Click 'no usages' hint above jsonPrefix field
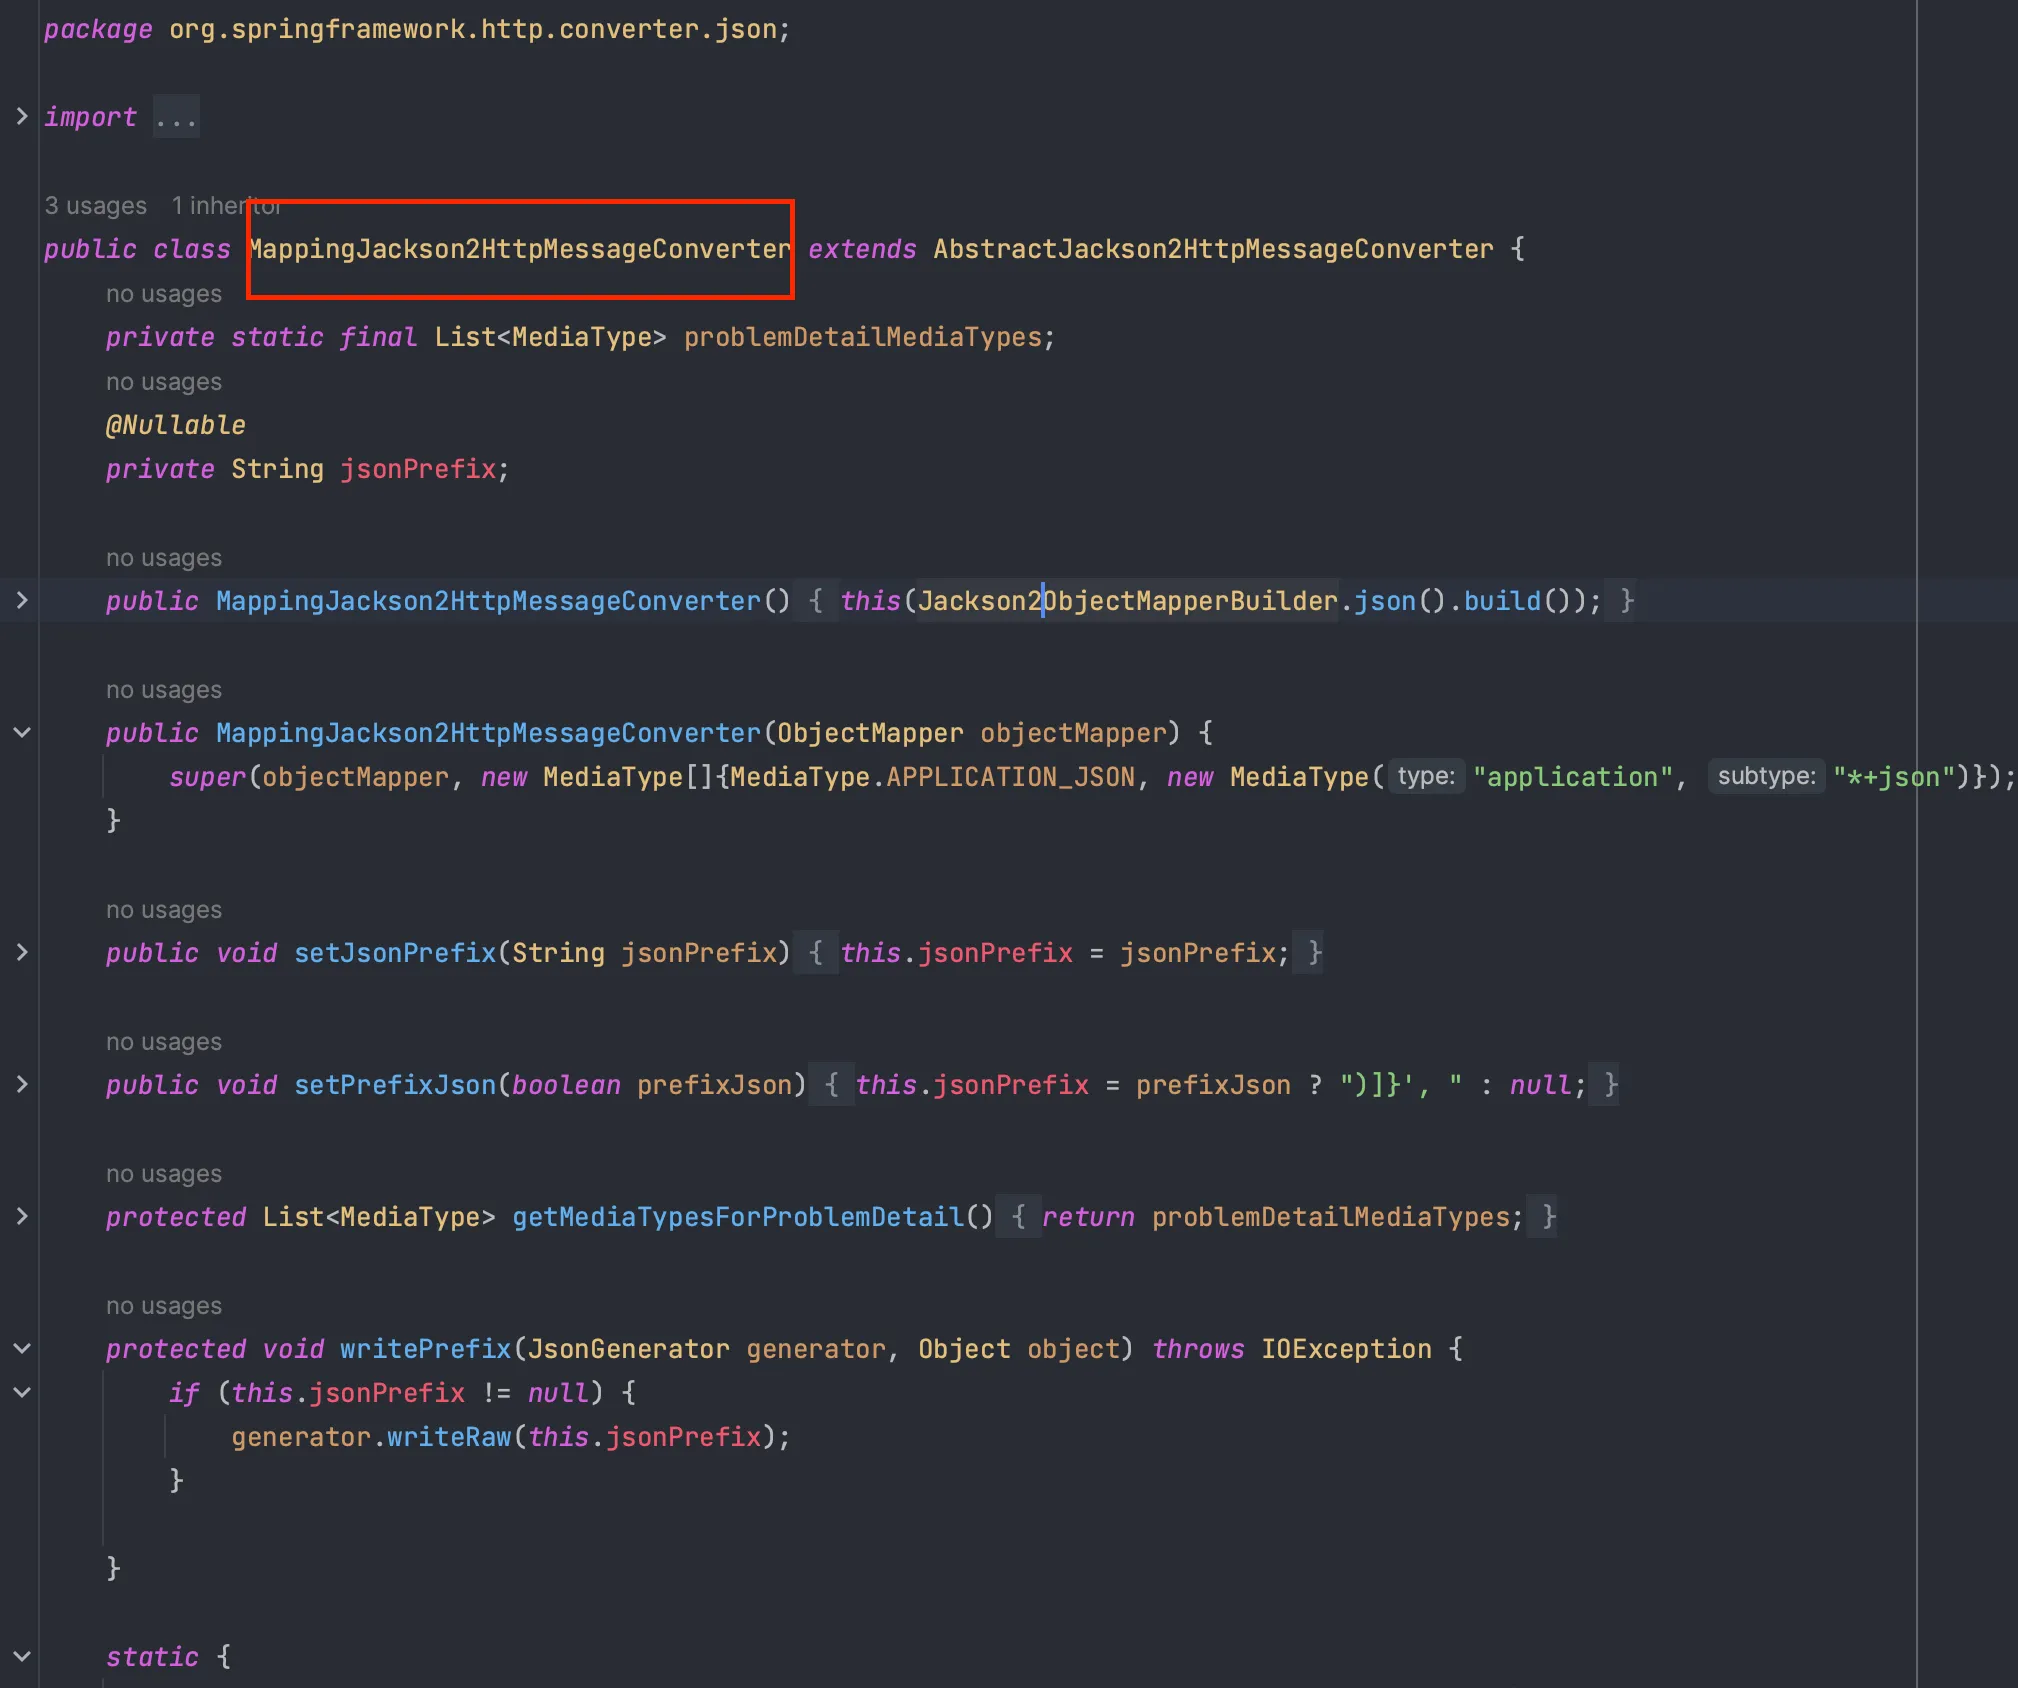This screenshot has height=1688, width=2018. pyautogui.click(x=164, y=382)
